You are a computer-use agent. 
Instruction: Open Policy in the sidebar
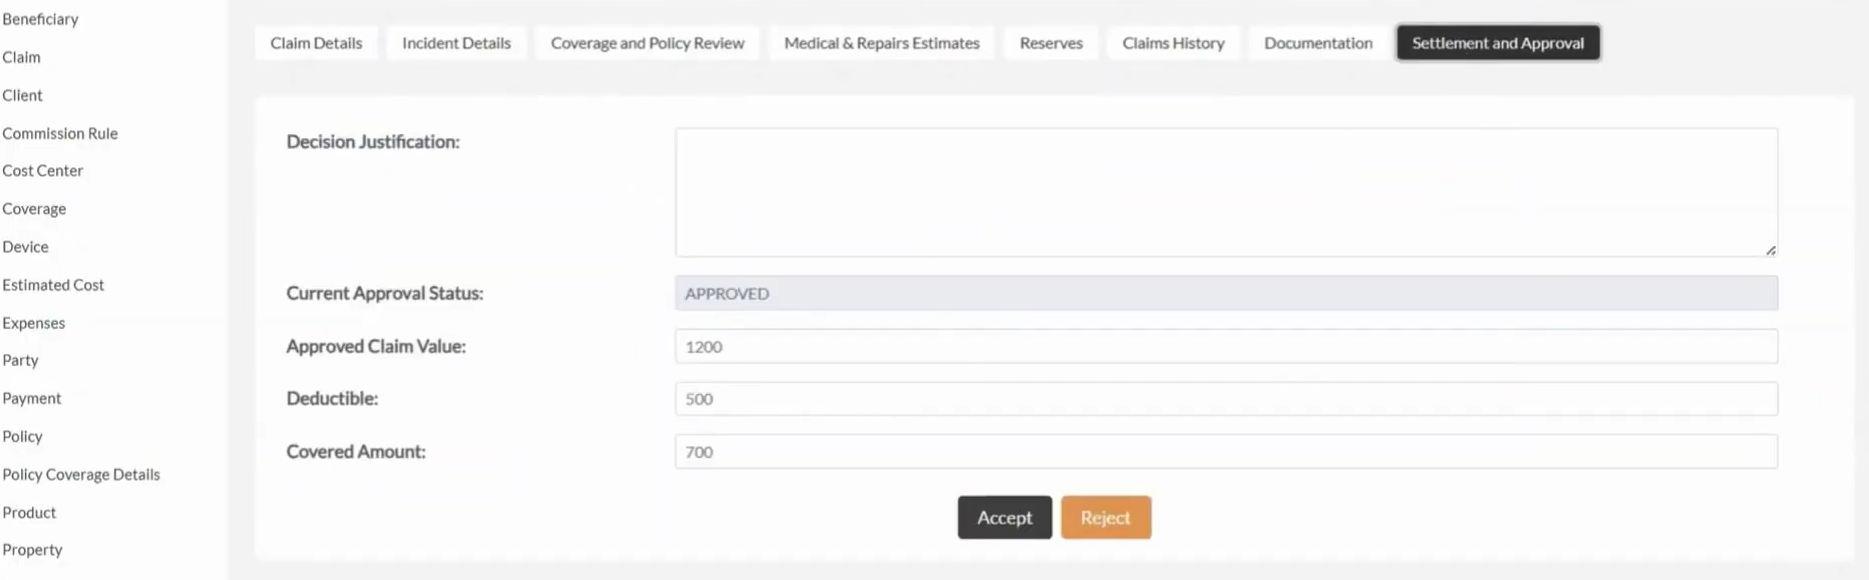(22, 436)
